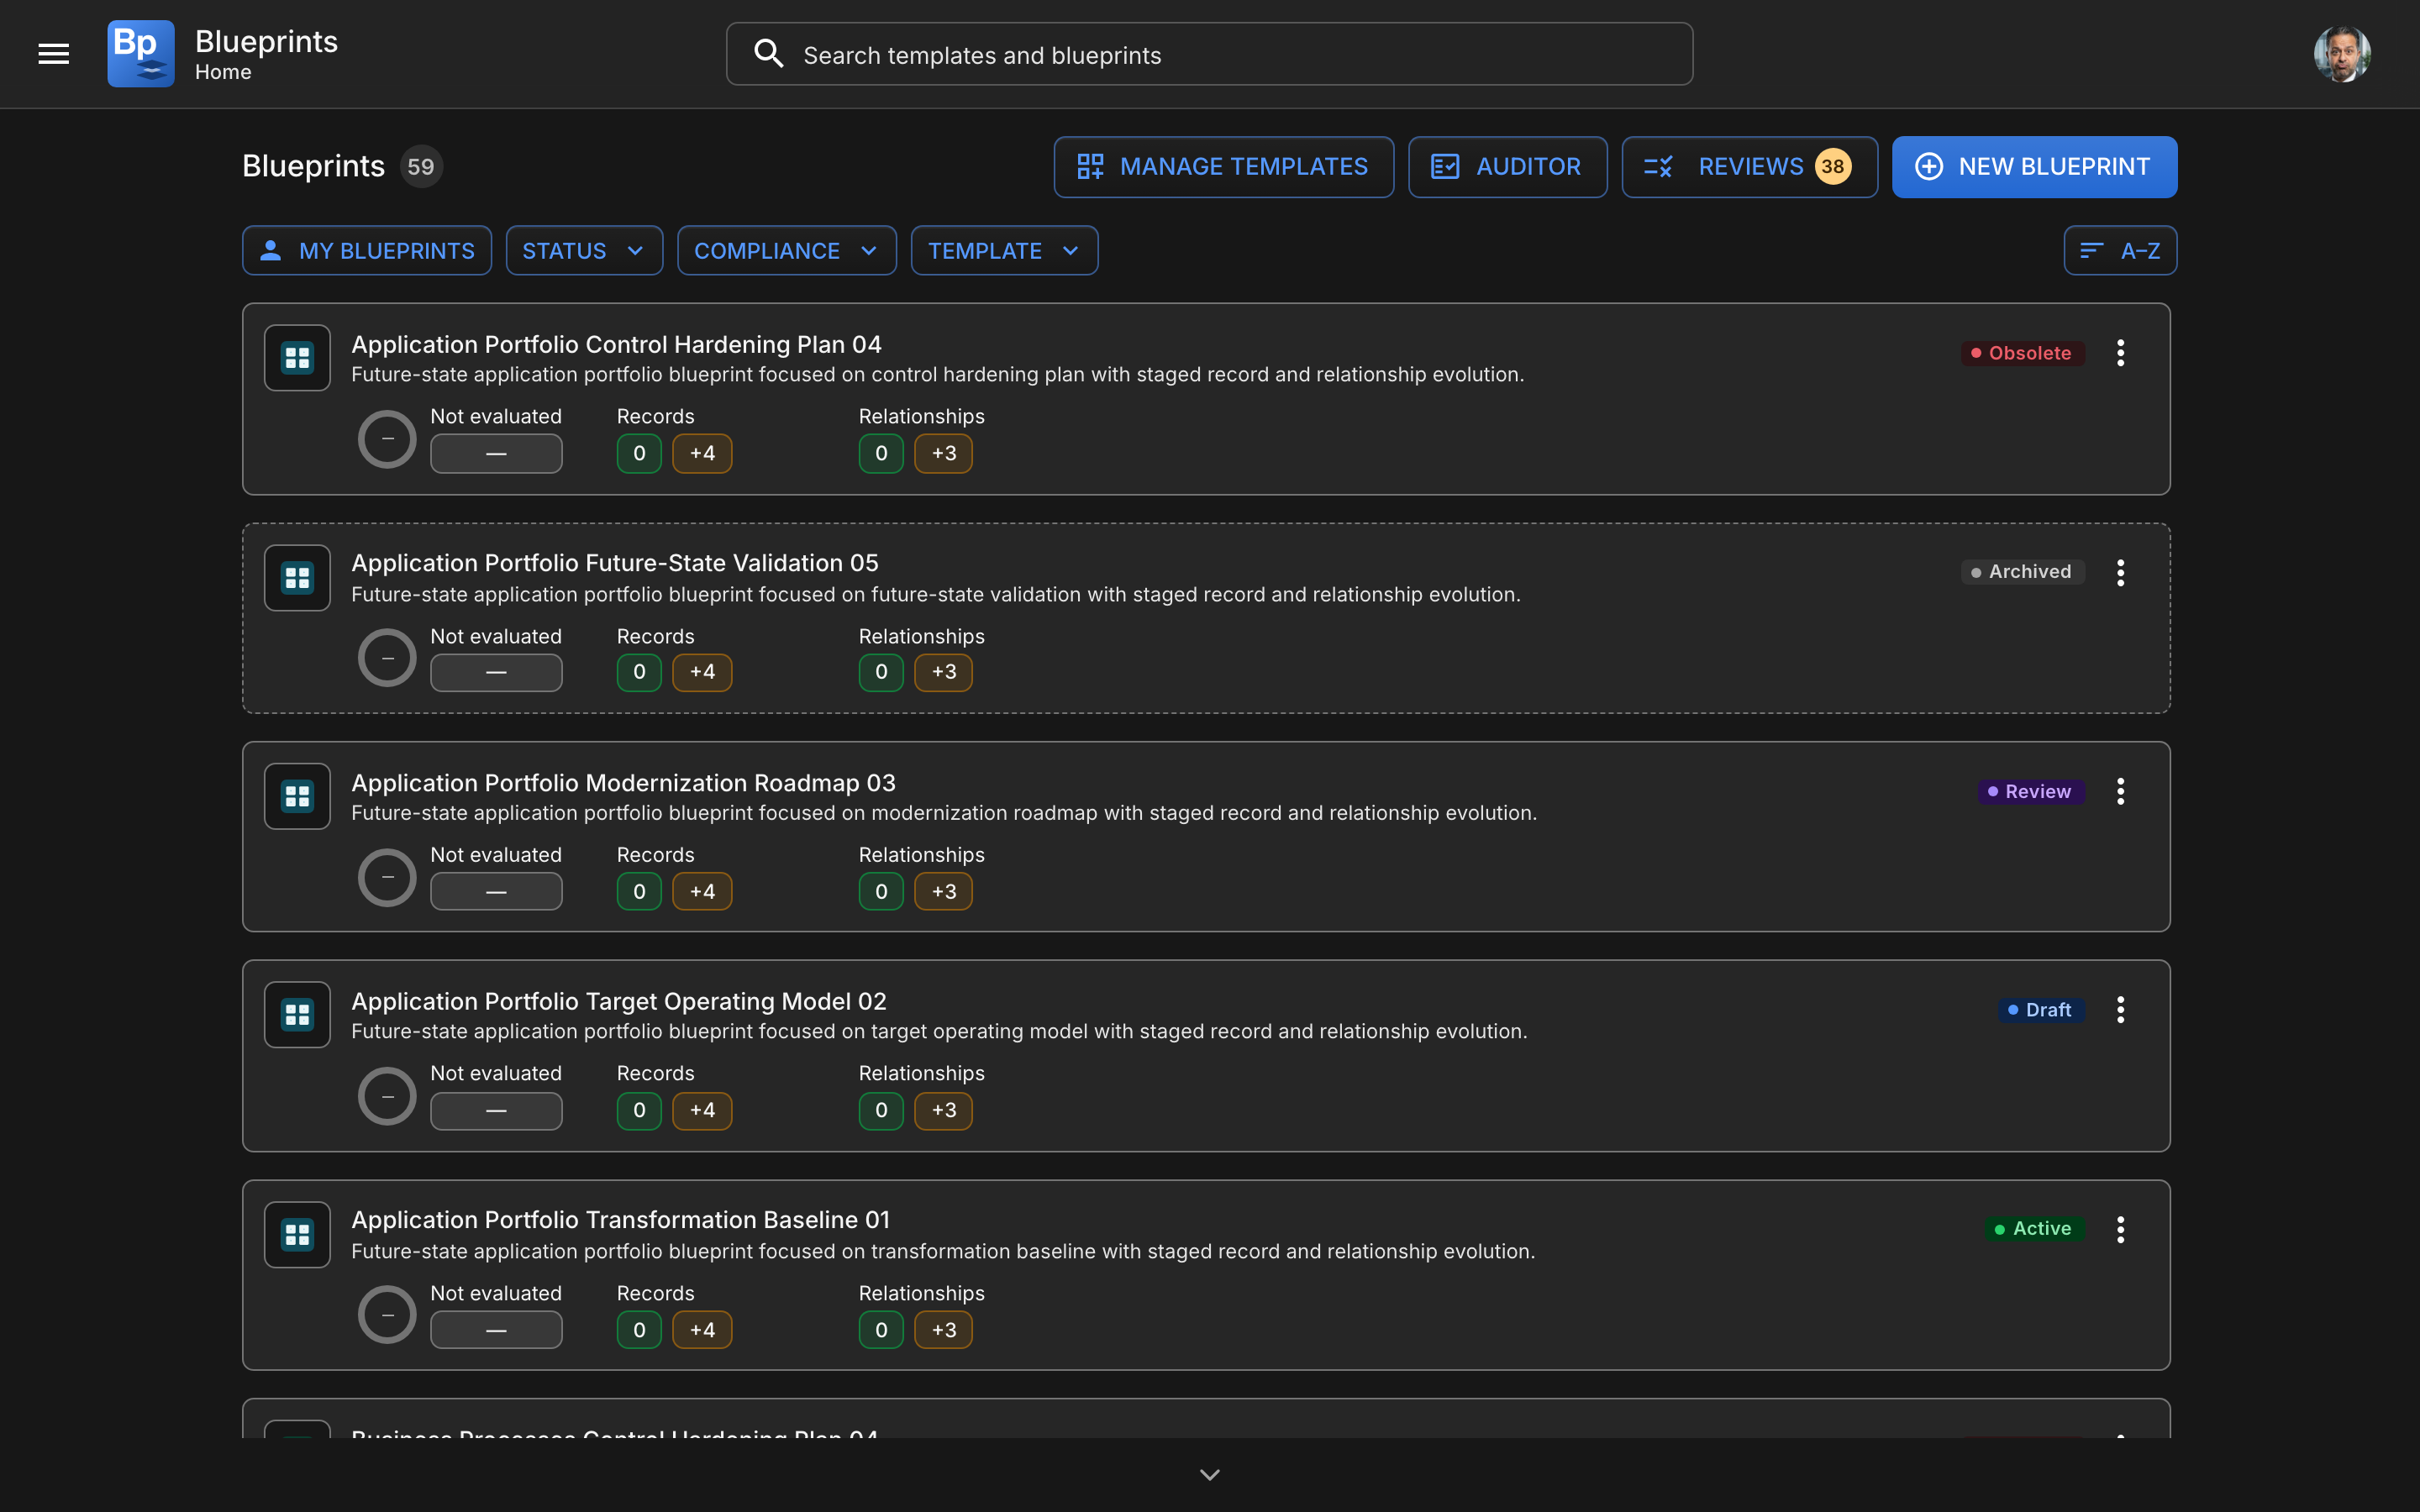The image size is (2420, 1512).
Task: Click compliance ring of Transformation Baseline 01
Action: click(x=387, y=1315)
